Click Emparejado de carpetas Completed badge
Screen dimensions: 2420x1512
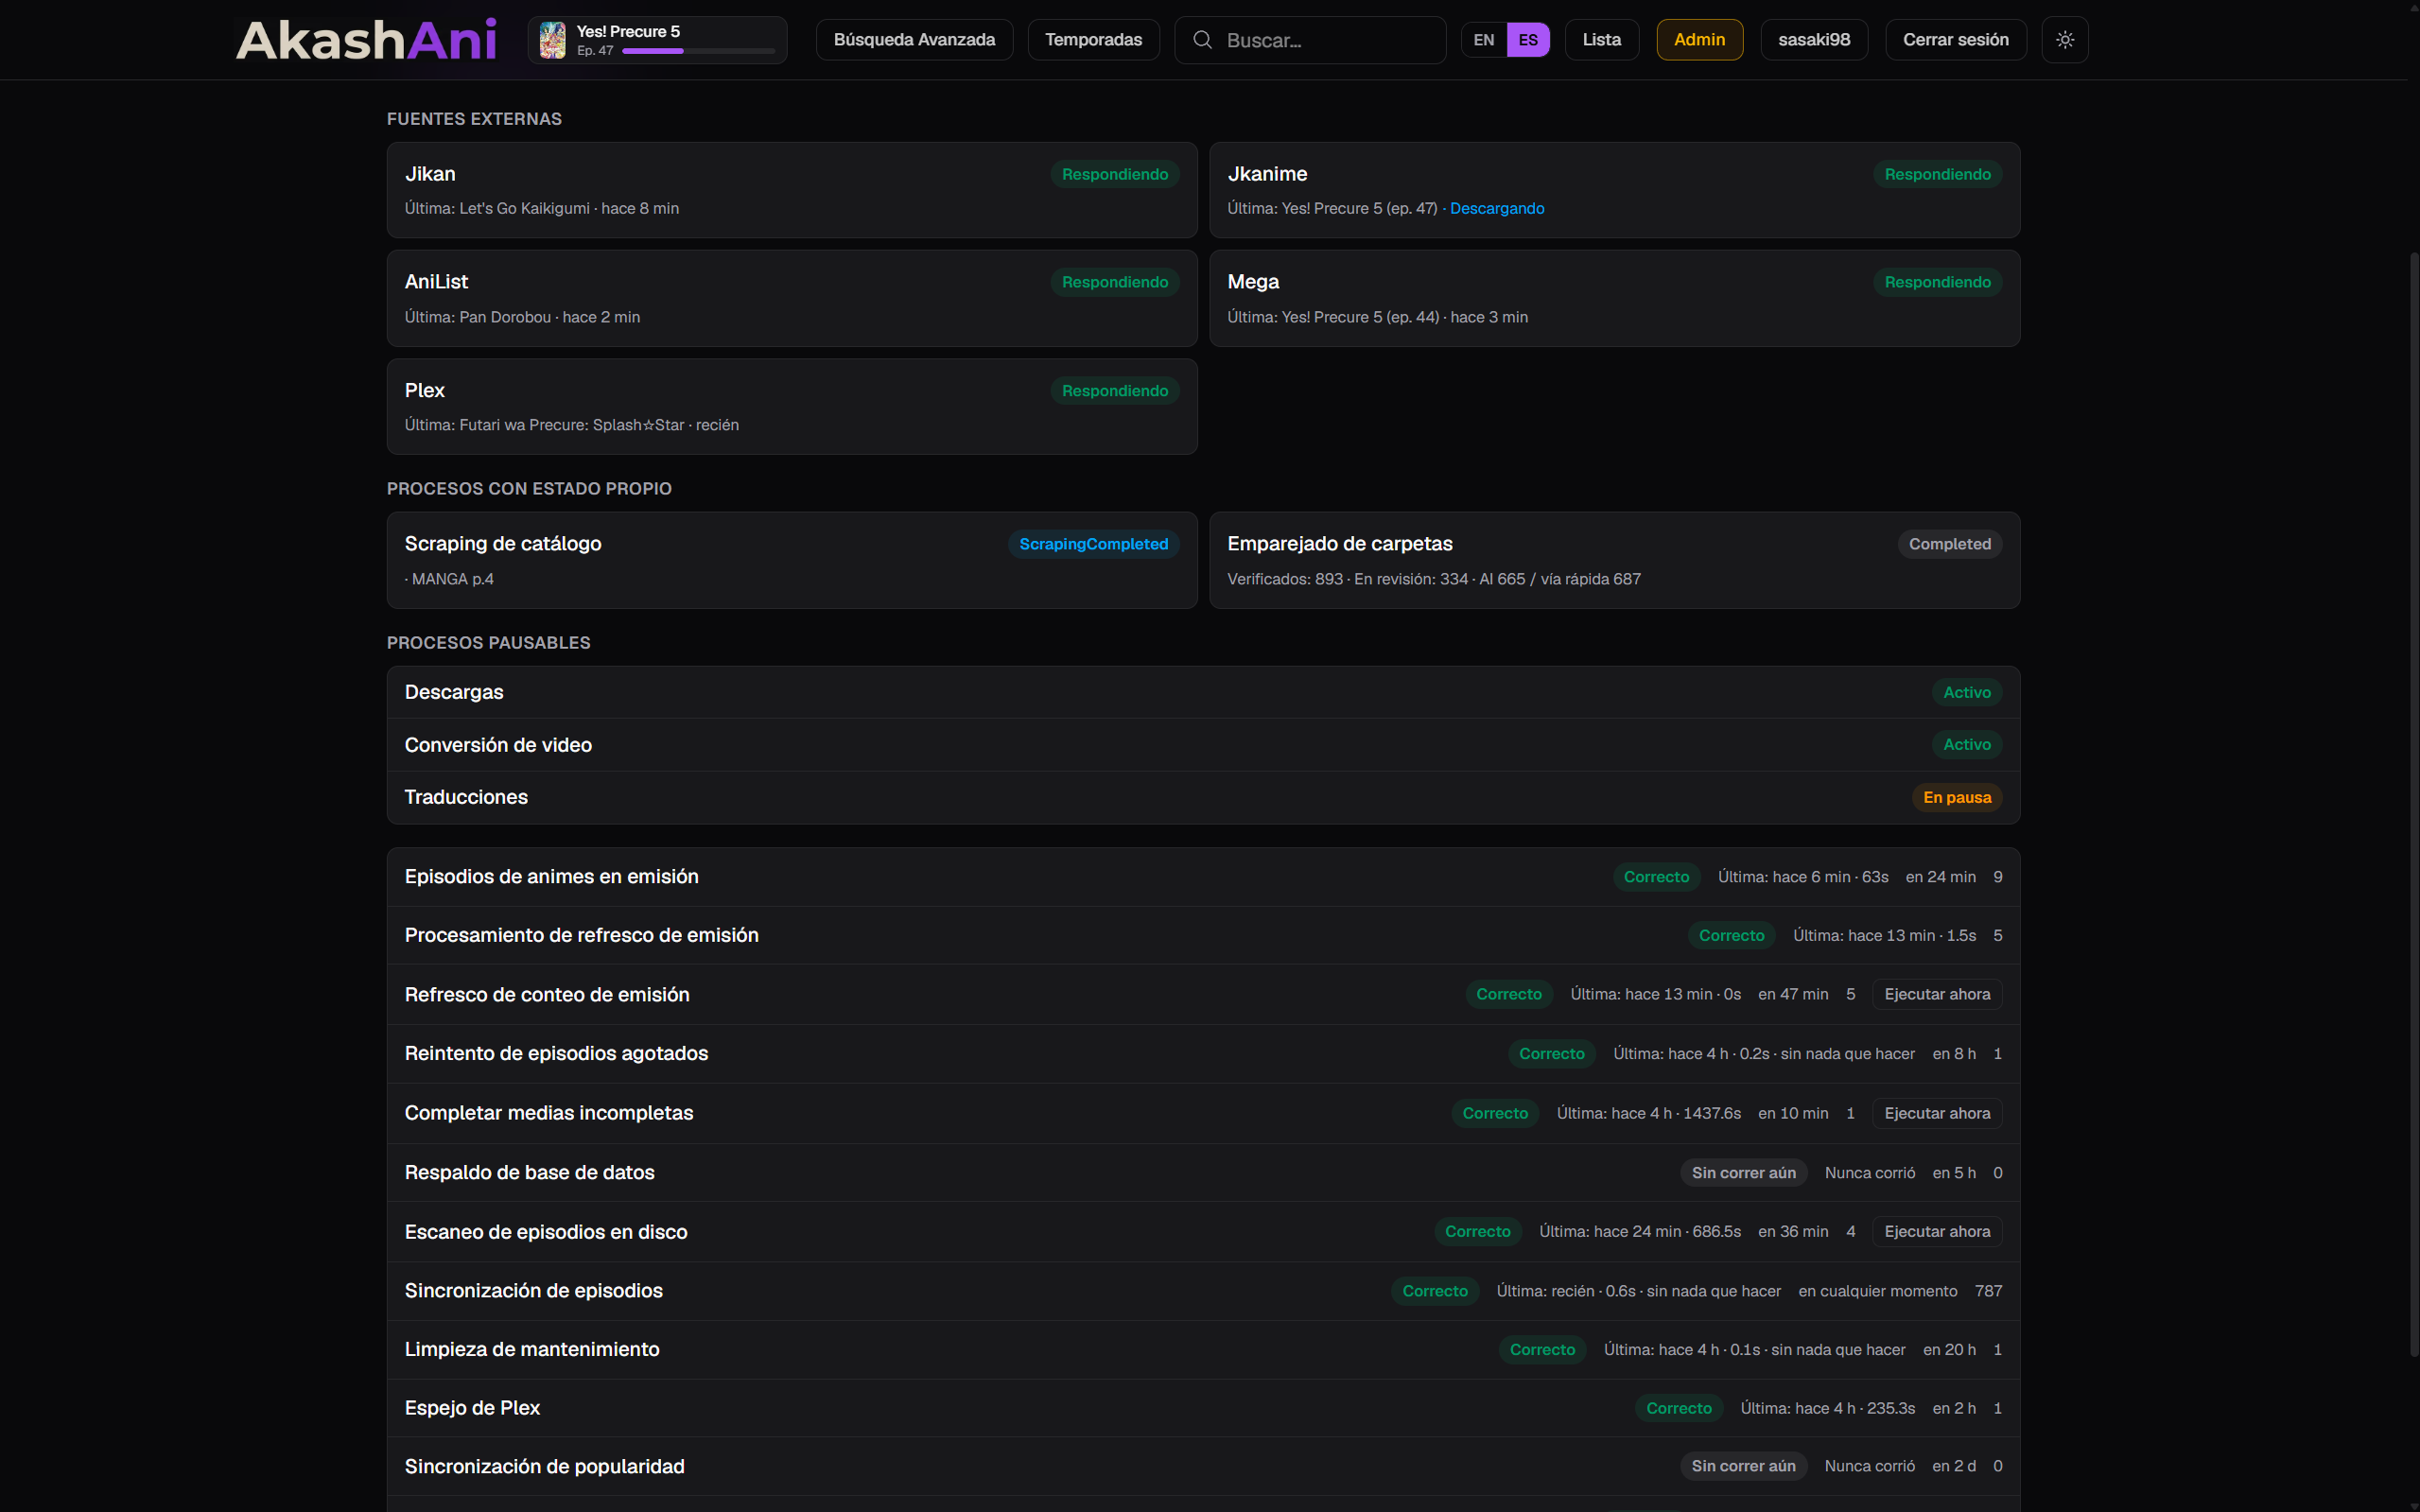coord(1949,544)
